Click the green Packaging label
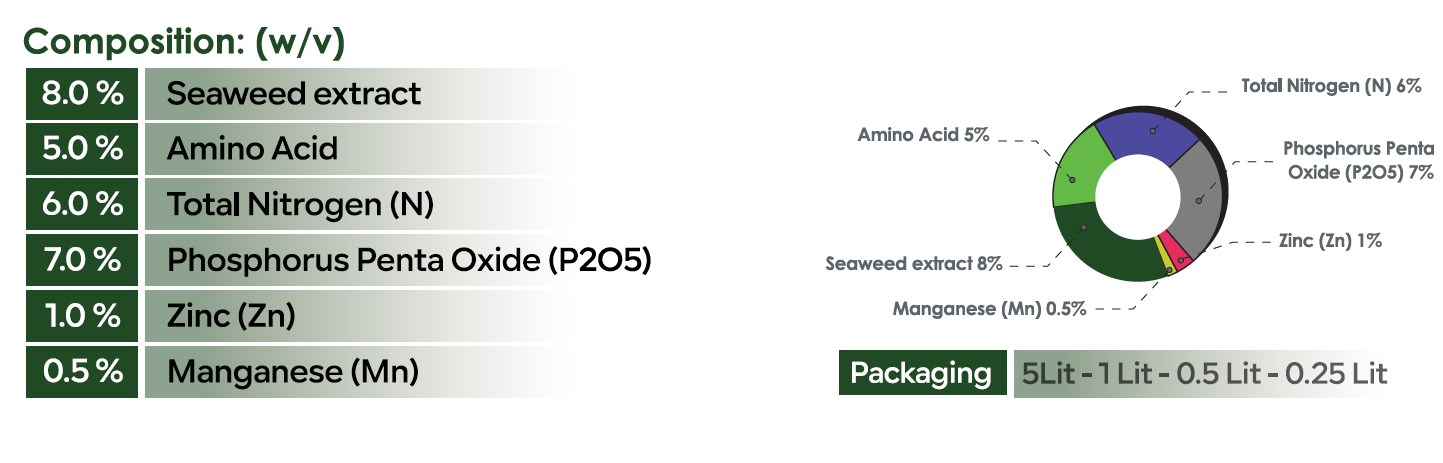The image size is (1443, 463). pos(921,374)
